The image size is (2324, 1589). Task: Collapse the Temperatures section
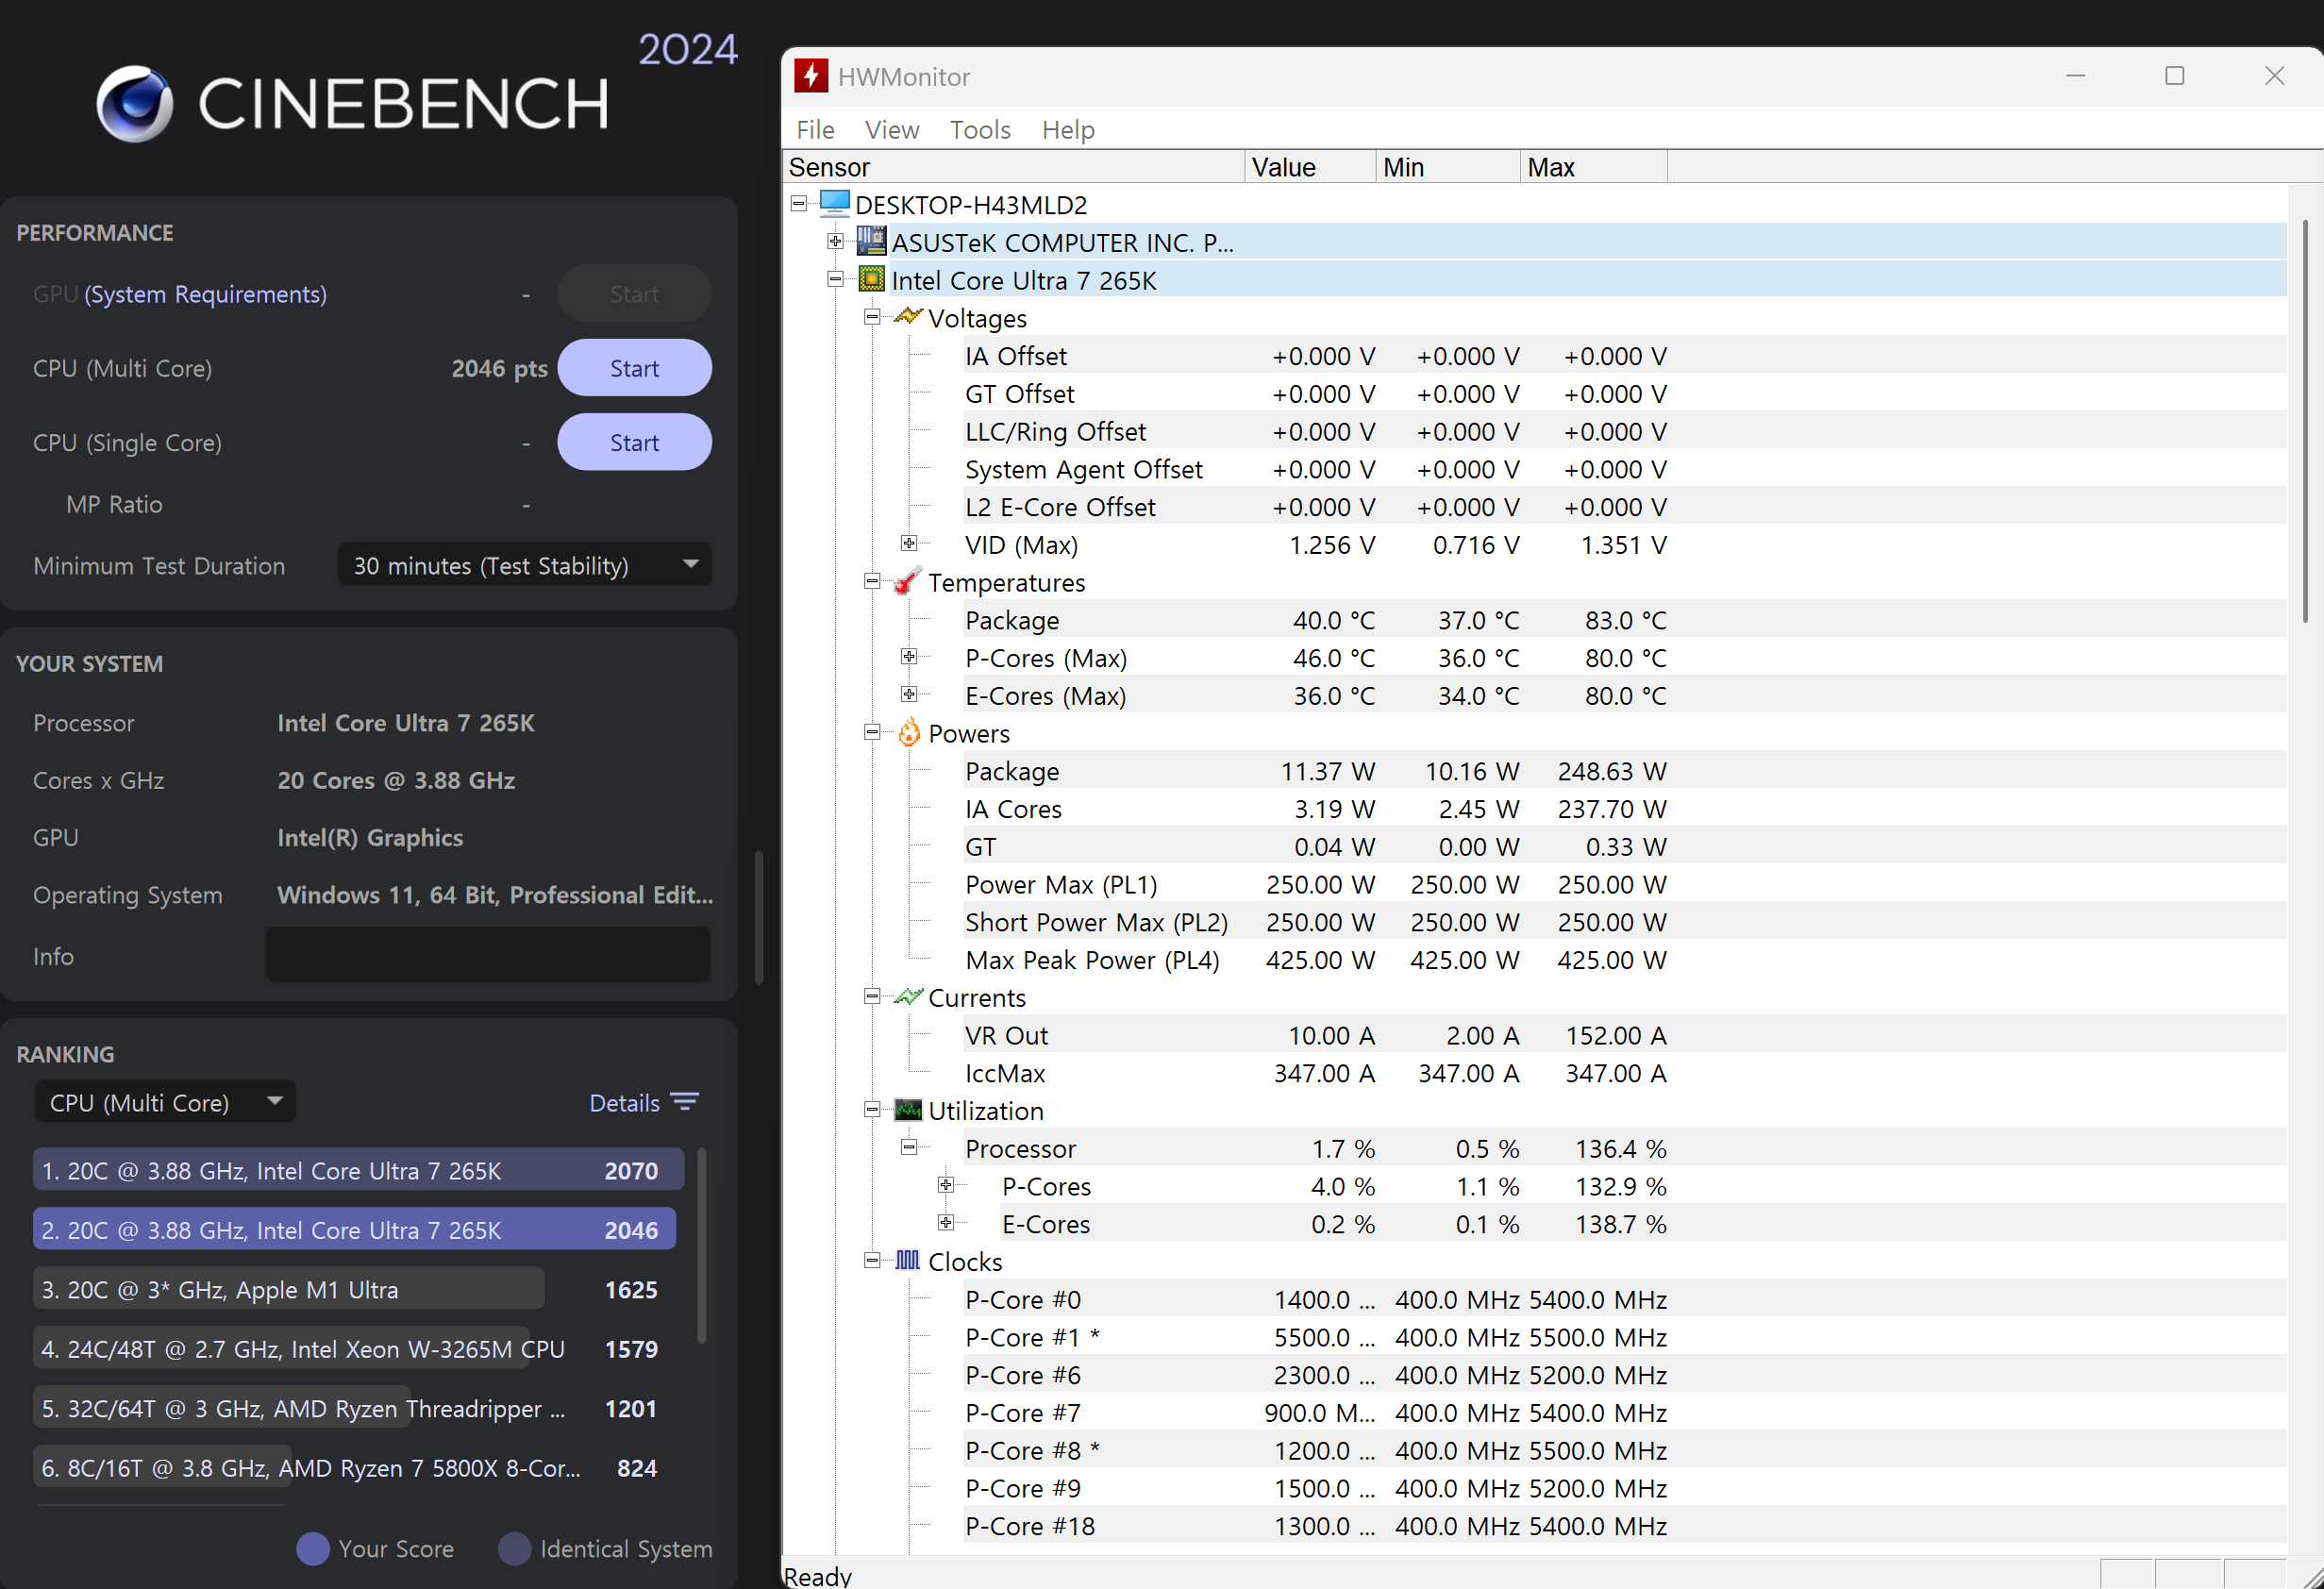tap(872, 581)
